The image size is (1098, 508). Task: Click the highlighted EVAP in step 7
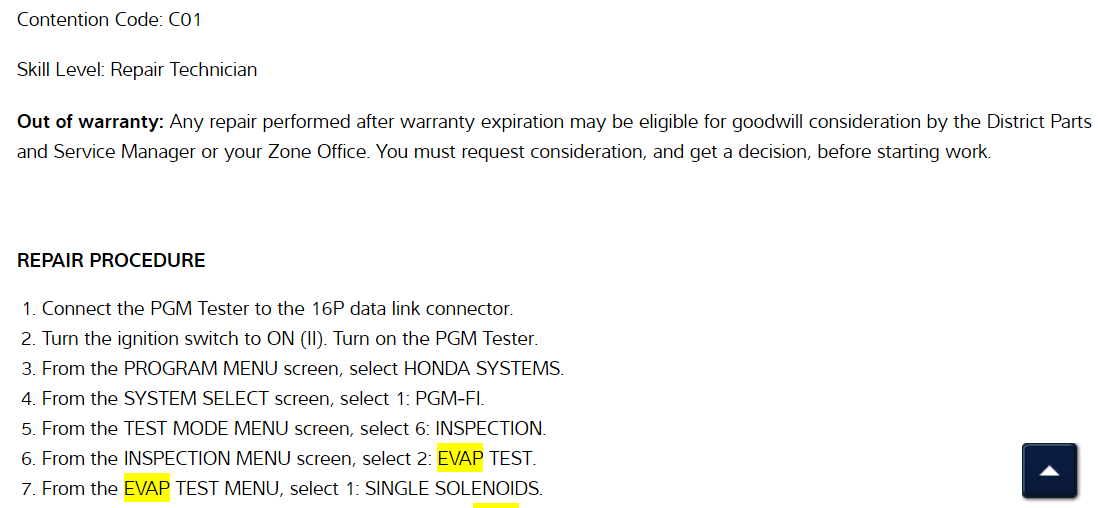pyautogui.click(x=146, y=488)
